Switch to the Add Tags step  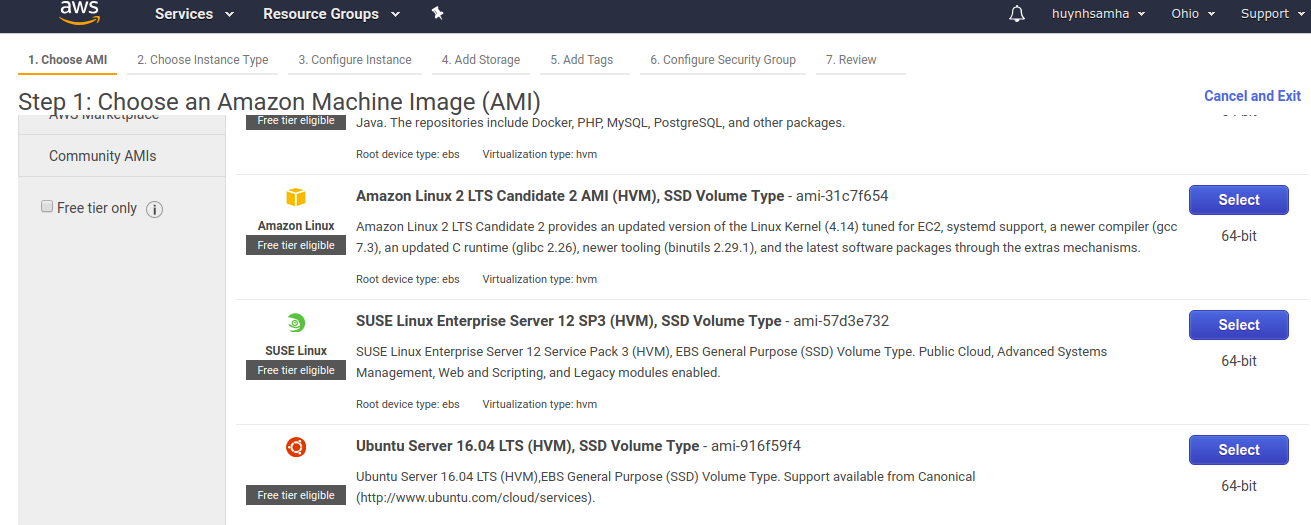pyautogui.click(x=582, y=60)
